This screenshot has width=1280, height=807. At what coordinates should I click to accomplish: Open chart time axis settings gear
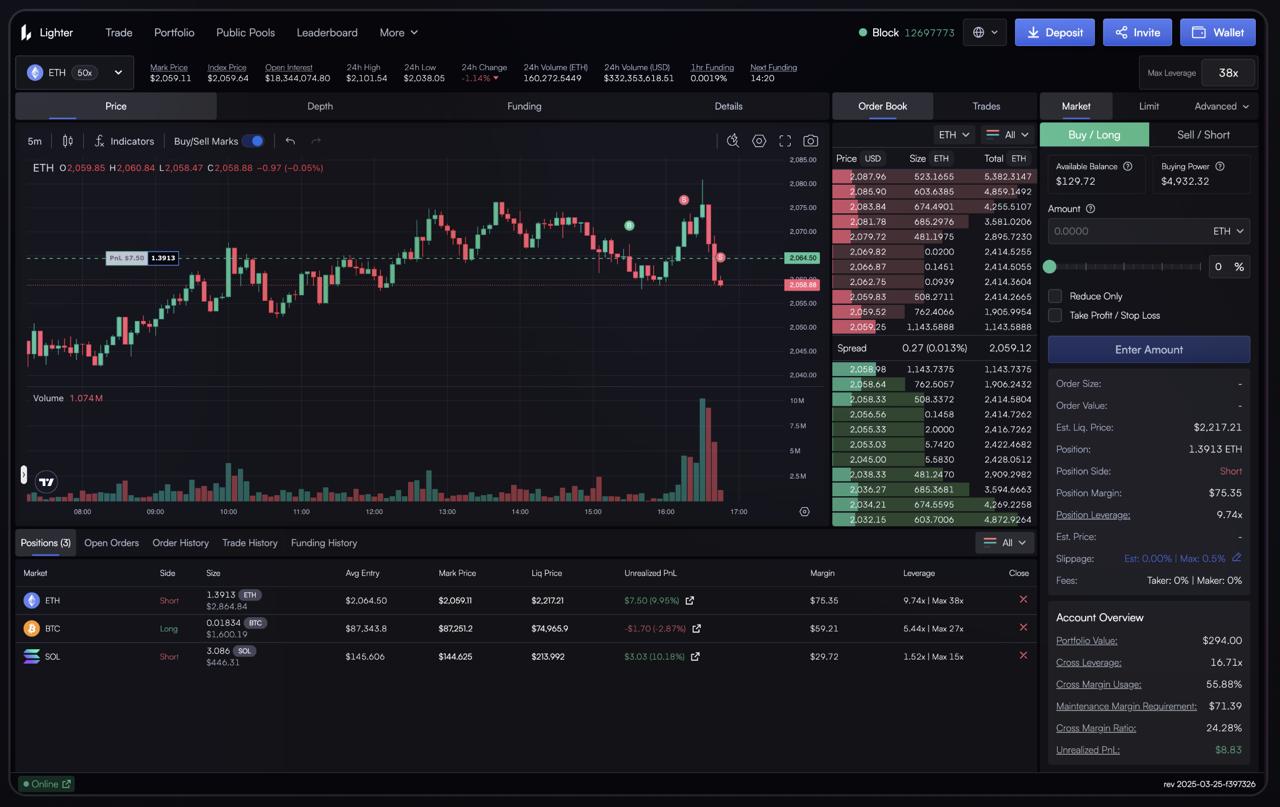pos(804,511)
